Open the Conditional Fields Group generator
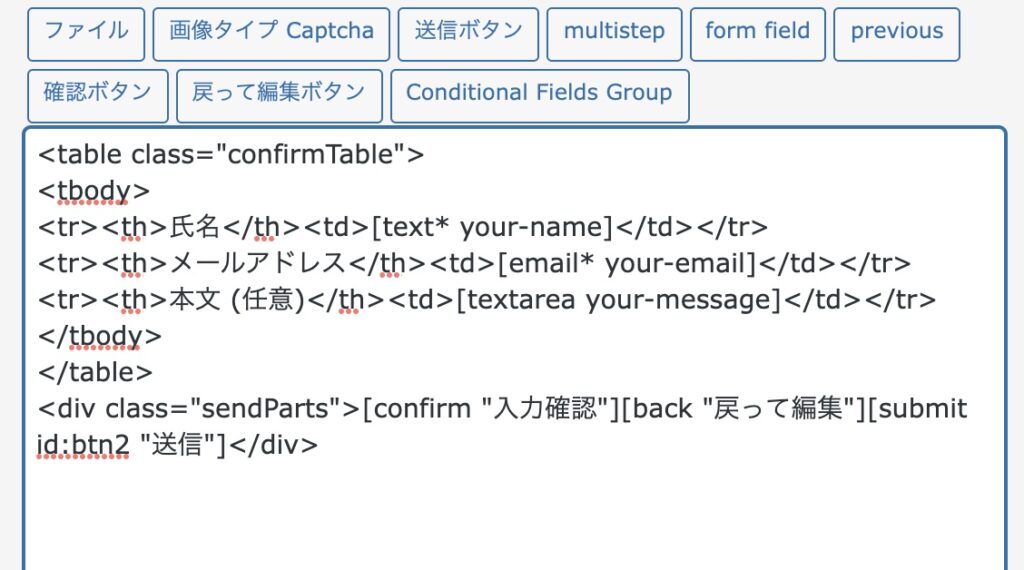Screen dimensions: 1024x570 click(539, 94)
